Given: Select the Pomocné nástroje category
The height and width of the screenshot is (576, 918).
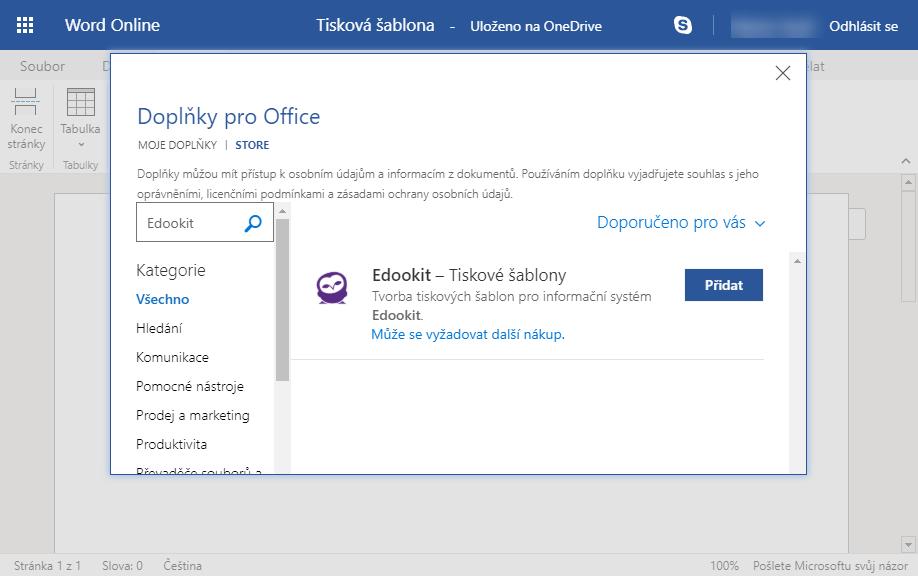Looking at the screenshot, I should pos(190,386).
